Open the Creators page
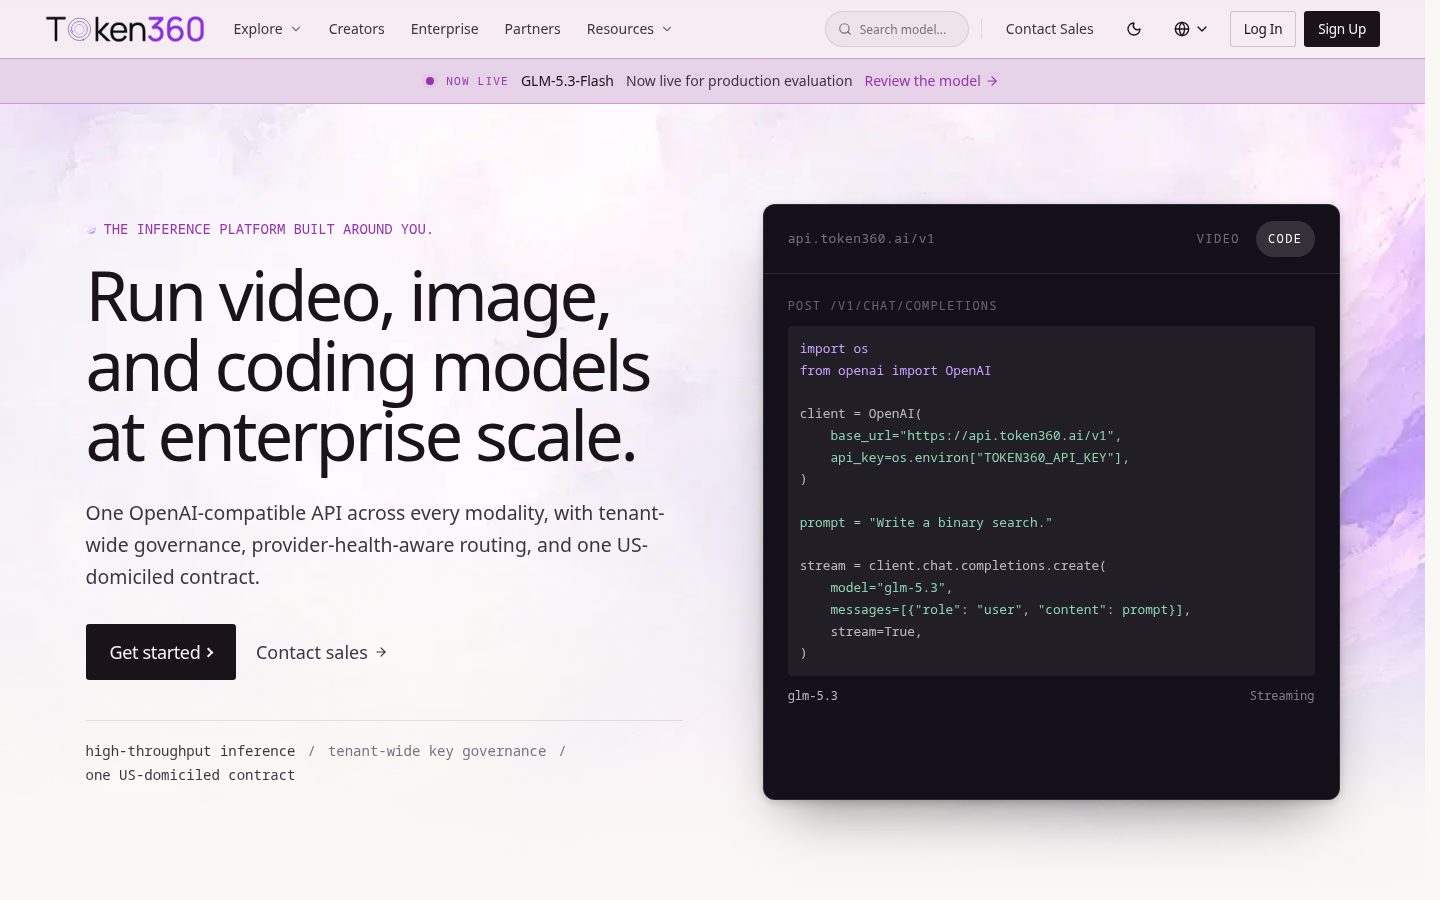The height and width of the screenshot is (900, 1440). 356,29
